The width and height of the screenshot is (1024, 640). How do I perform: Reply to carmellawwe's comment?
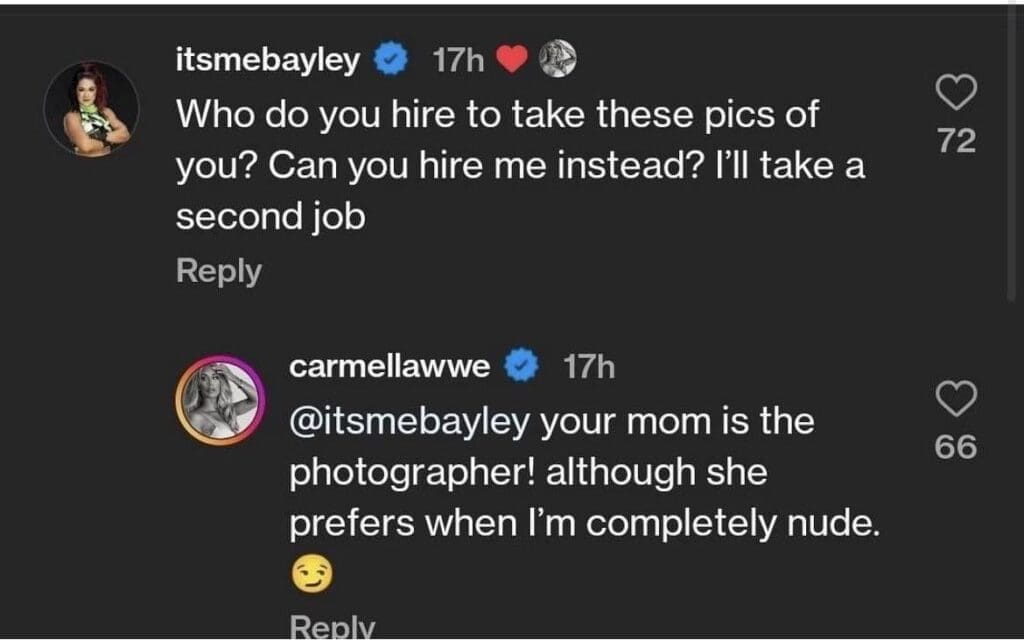tap(331, 627)
